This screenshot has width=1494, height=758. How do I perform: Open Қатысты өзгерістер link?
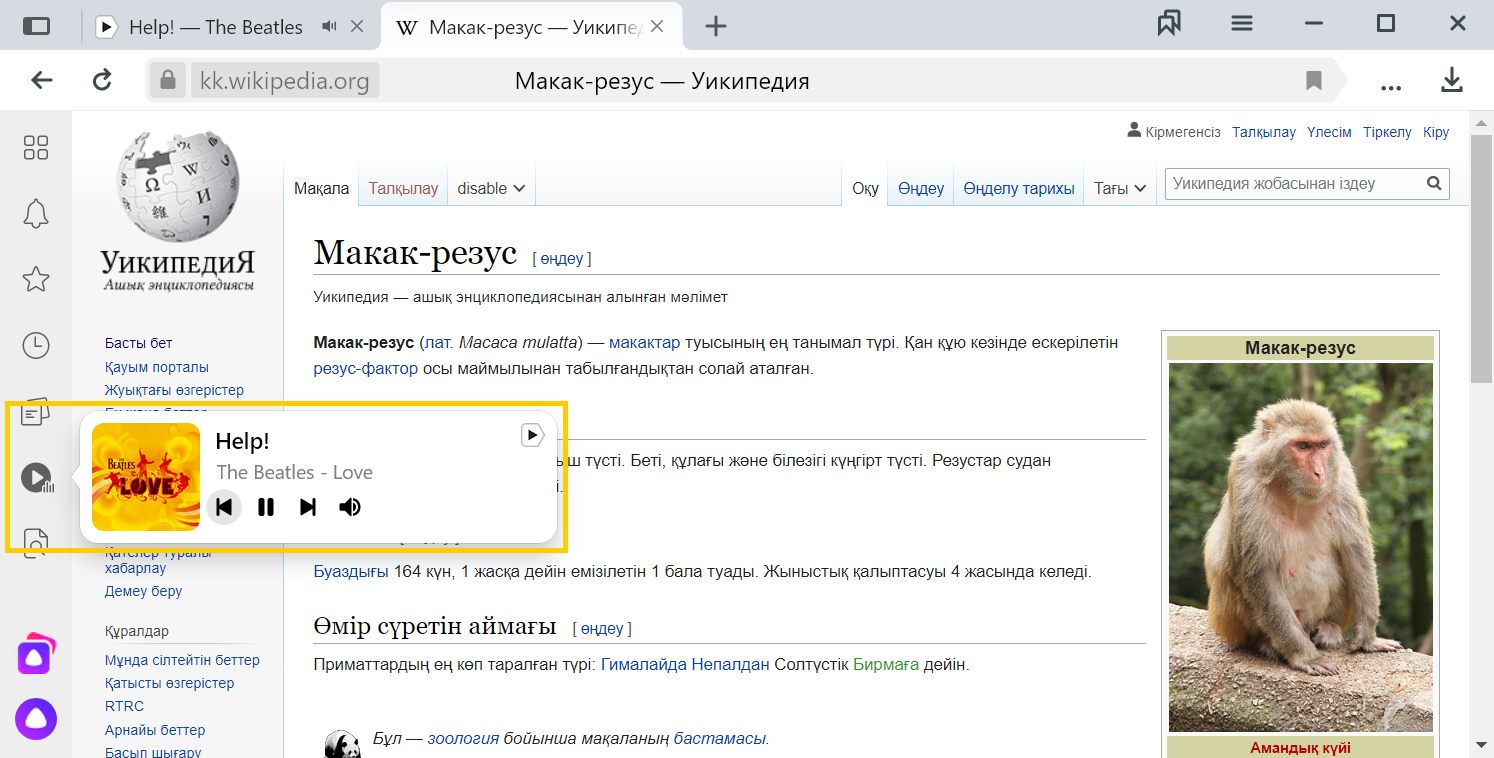170,683
